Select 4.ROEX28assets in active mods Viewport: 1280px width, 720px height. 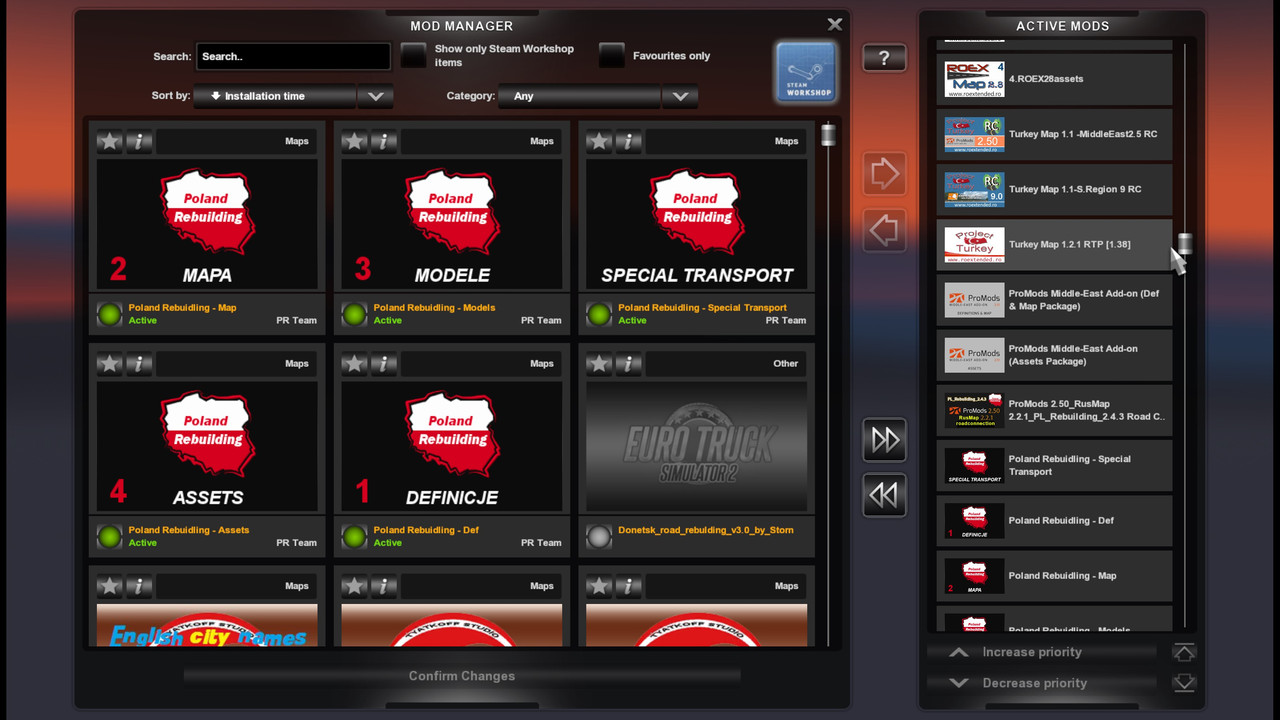pos(1054,79)
